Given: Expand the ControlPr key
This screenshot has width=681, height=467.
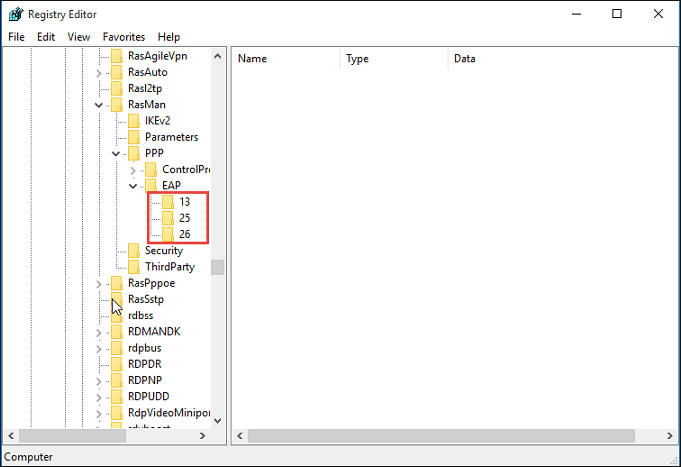Looking at the screenshot, I should 133,170.
